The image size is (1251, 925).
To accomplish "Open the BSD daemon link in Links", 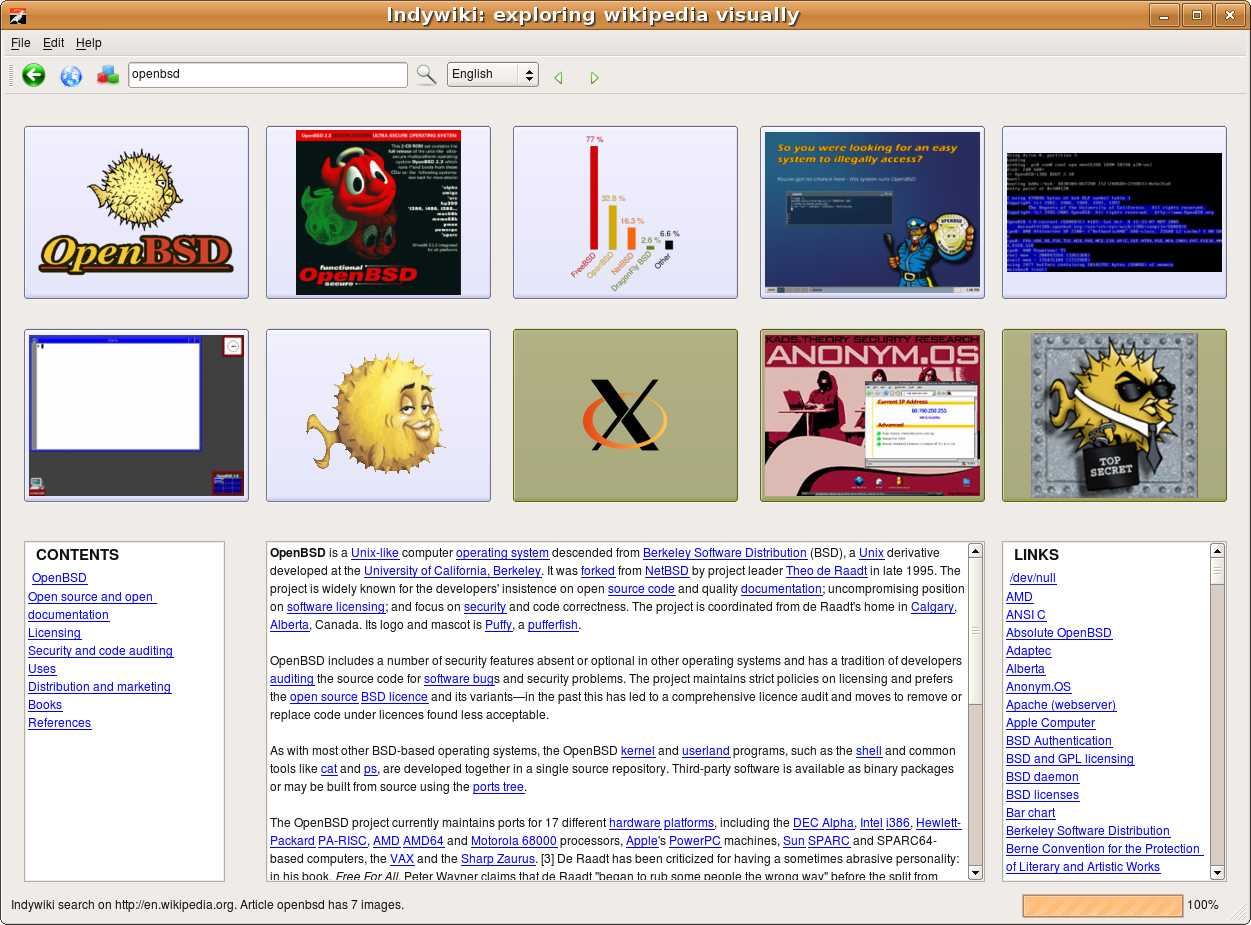I will point(1042,777).
